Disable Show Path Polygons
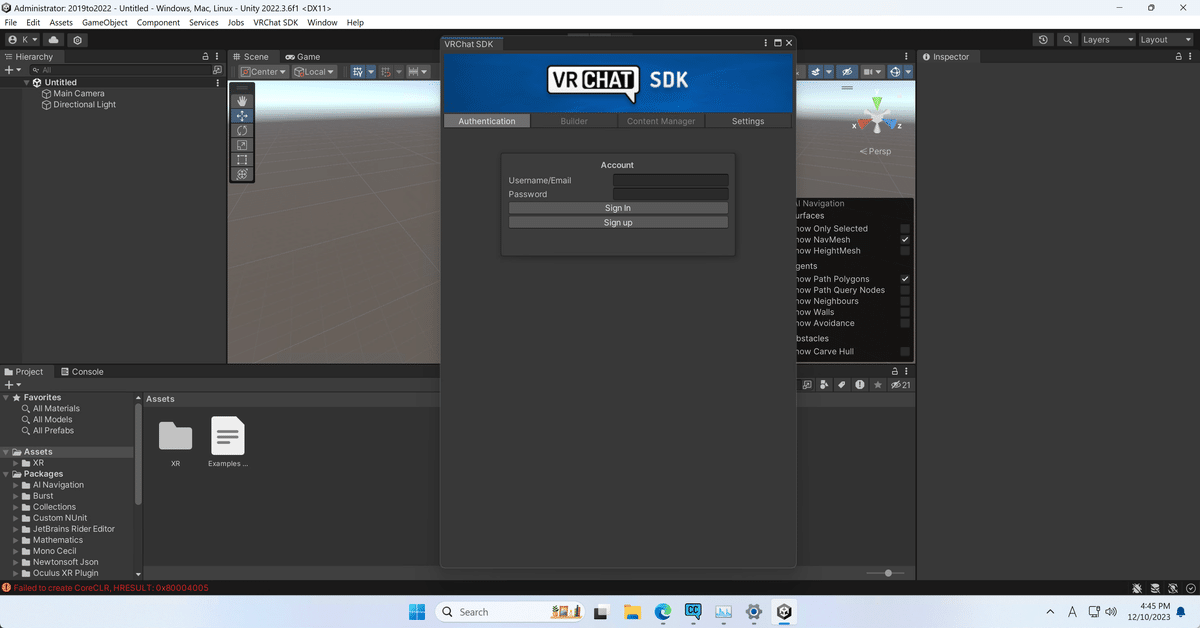The height and width of the screenshot is (628, 1200). pyautogui.click(x=905, y=279)
